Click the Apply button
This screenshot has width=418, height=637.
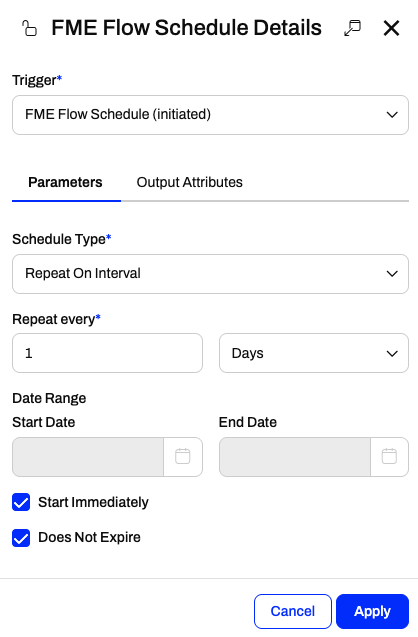[x=372, y=611]
